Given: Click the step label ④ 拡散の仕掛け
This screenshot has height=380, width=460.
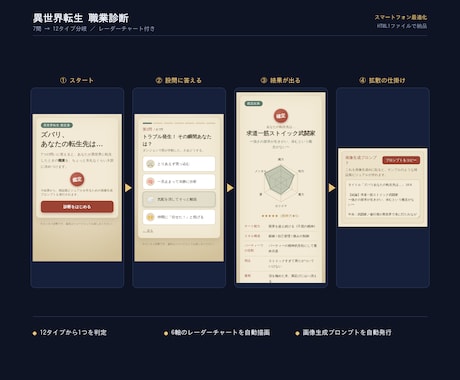Looking at the screenshot, I should tap(382, 80).
